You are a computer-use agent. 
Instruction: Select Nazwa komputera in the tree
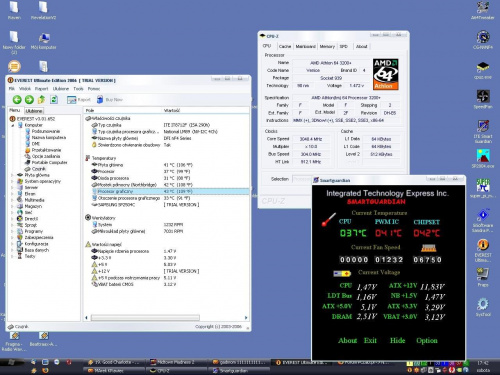pos(49,137)
